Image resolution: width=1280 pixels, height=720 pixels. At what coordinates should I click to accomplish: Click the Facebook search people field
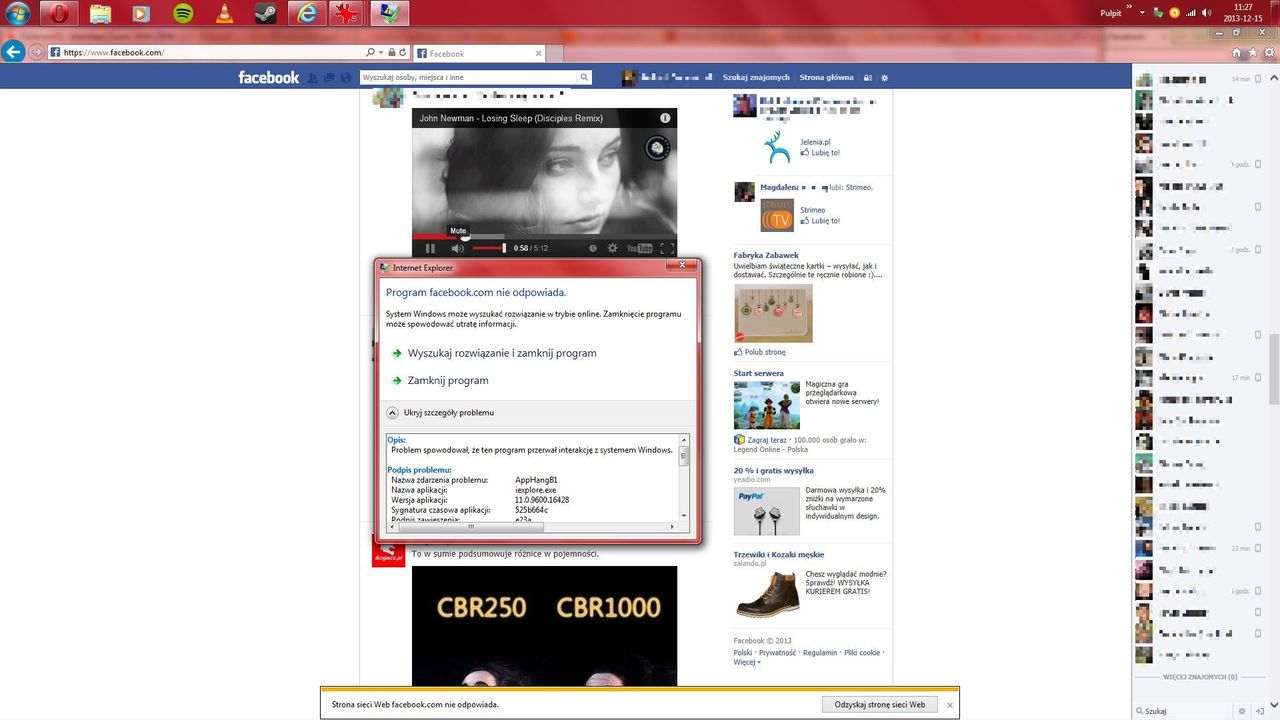pyautogui.click(x=468, y=77)
